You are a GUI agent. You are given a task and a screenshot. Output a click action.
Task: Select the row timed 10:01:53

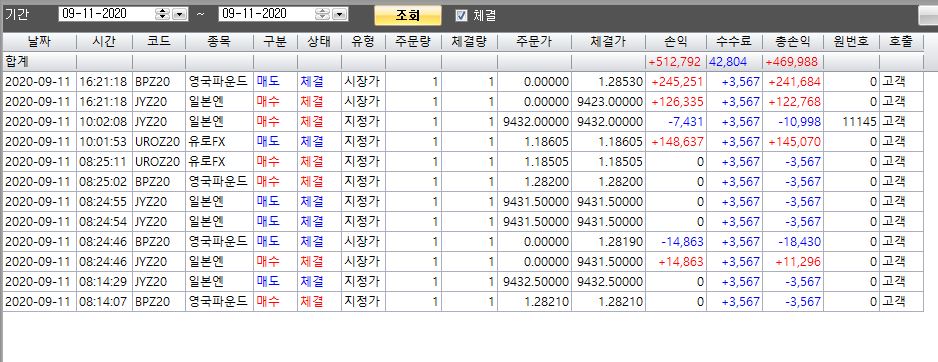(x=463, y=142)
